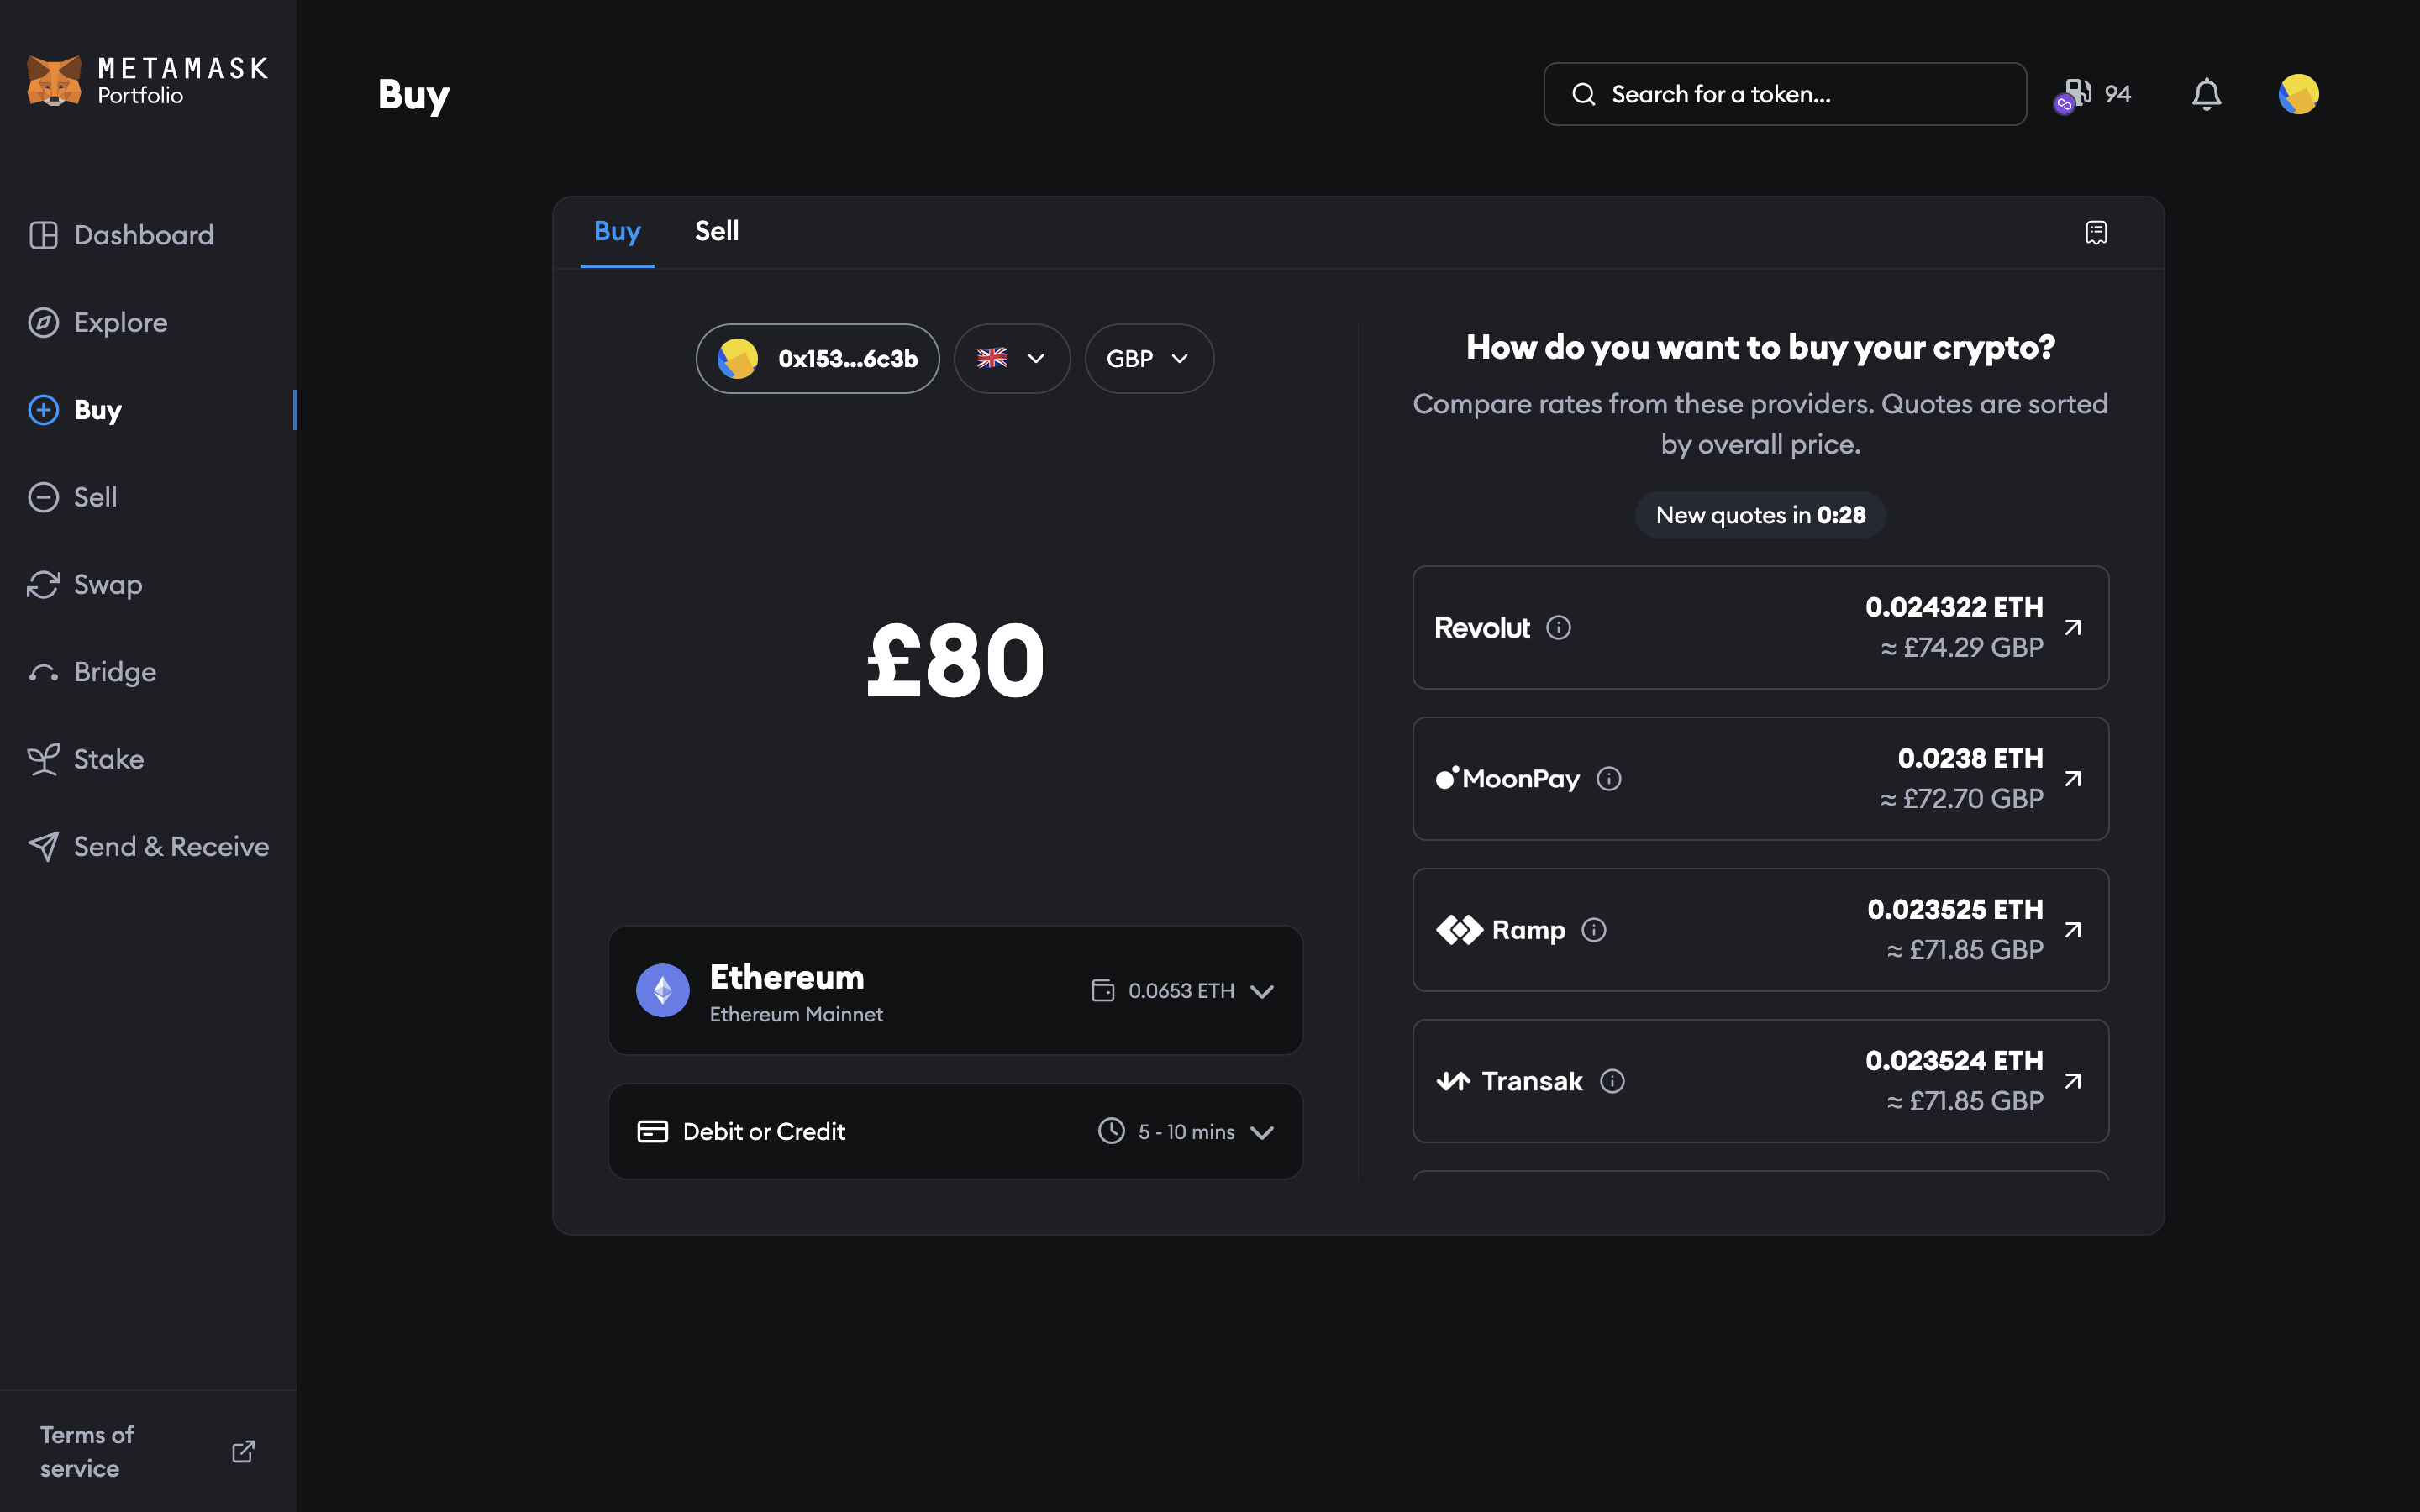Toggle info icon on Revolut provider
The width and height of the screenshot is (2420, 1512).
pos(1558,625)
